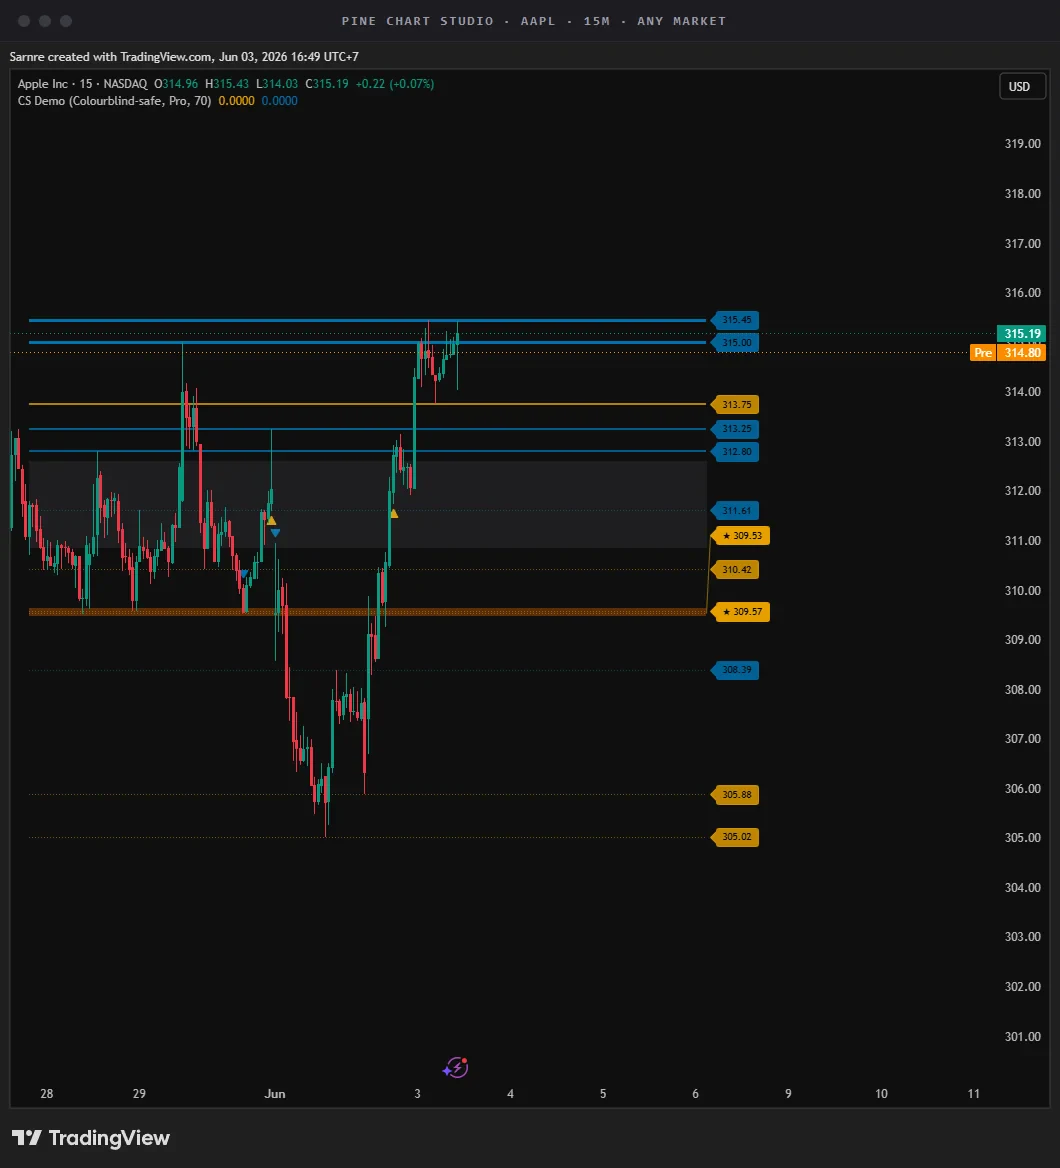Image resolution: width=1060 pixels, height=1168 pixels.
Task: Click the blue 312.80 level label
Action: pos(735,451)
